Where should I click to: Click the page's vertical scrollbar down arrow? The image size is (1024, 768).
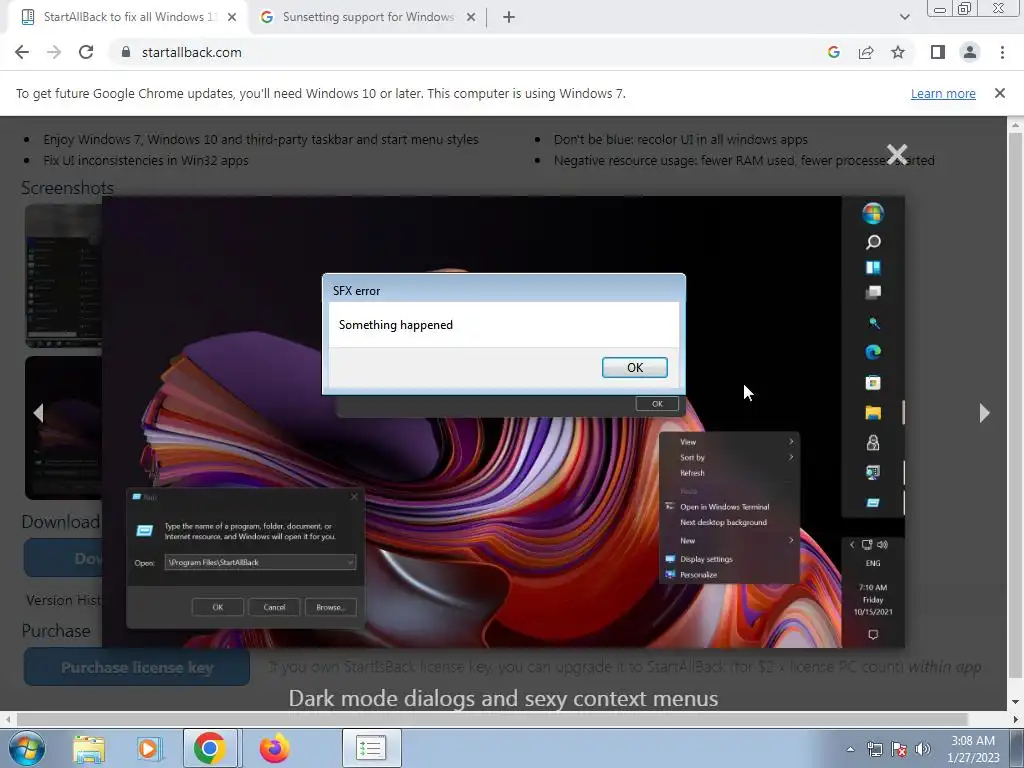pyautogui.click(x=1016, y=702)
